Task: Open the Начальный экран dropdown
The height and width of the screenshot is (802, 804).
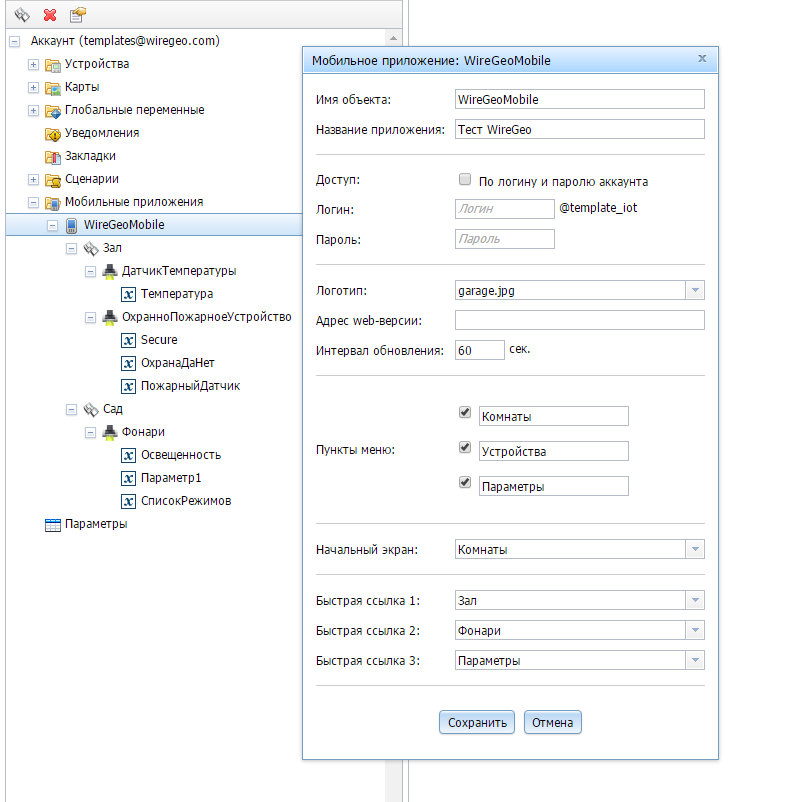Action: (695, 549)
